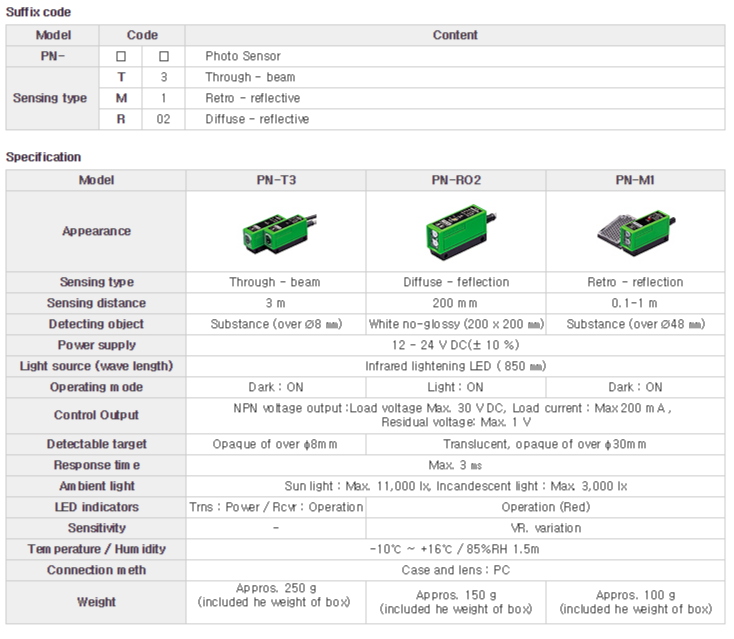
Task: Click the 'Detectable target' row label
Action: point(96,444)
